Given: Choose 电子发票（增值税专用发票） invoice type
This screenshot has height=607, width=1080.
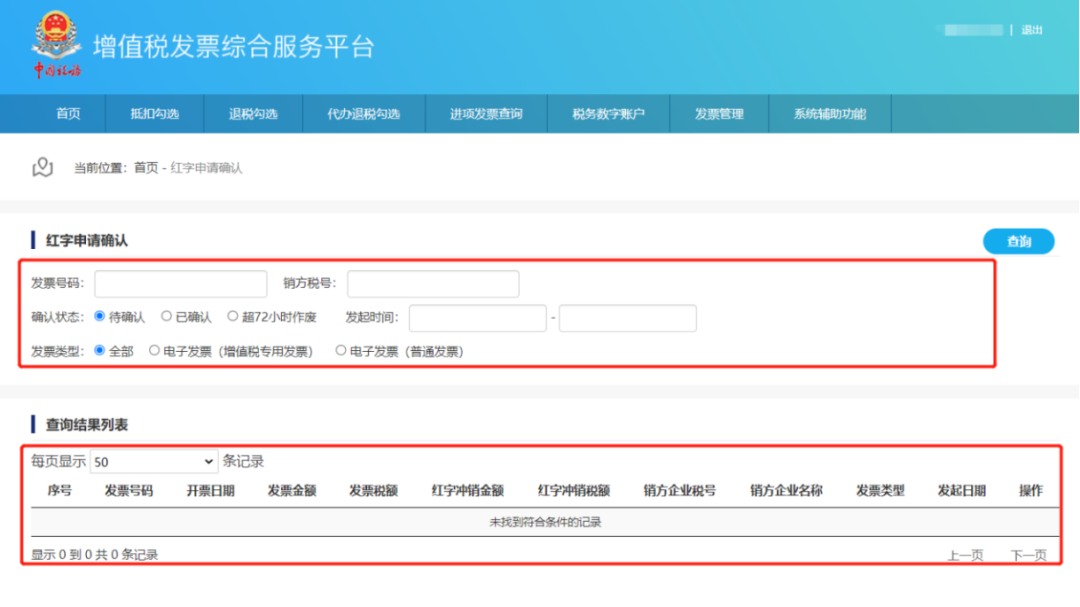Looking at the screenshot, I should pos(154,351).
